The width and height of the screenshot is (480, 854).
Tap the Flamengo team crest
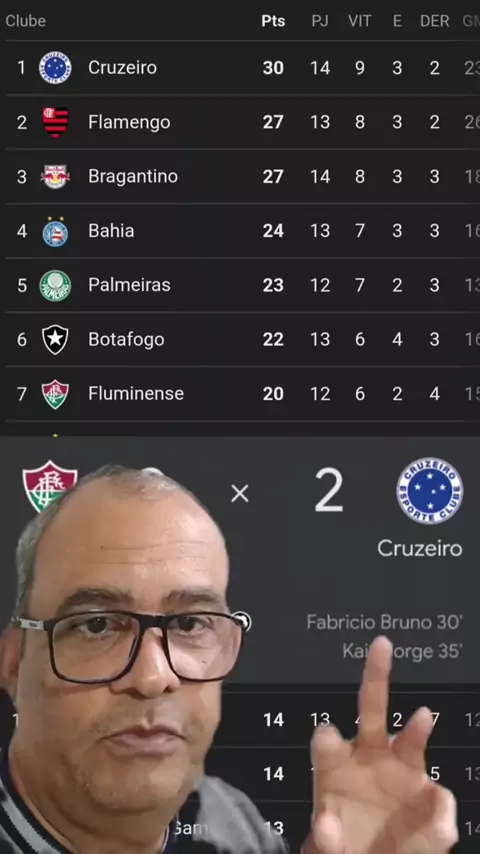tap(55, 122)
